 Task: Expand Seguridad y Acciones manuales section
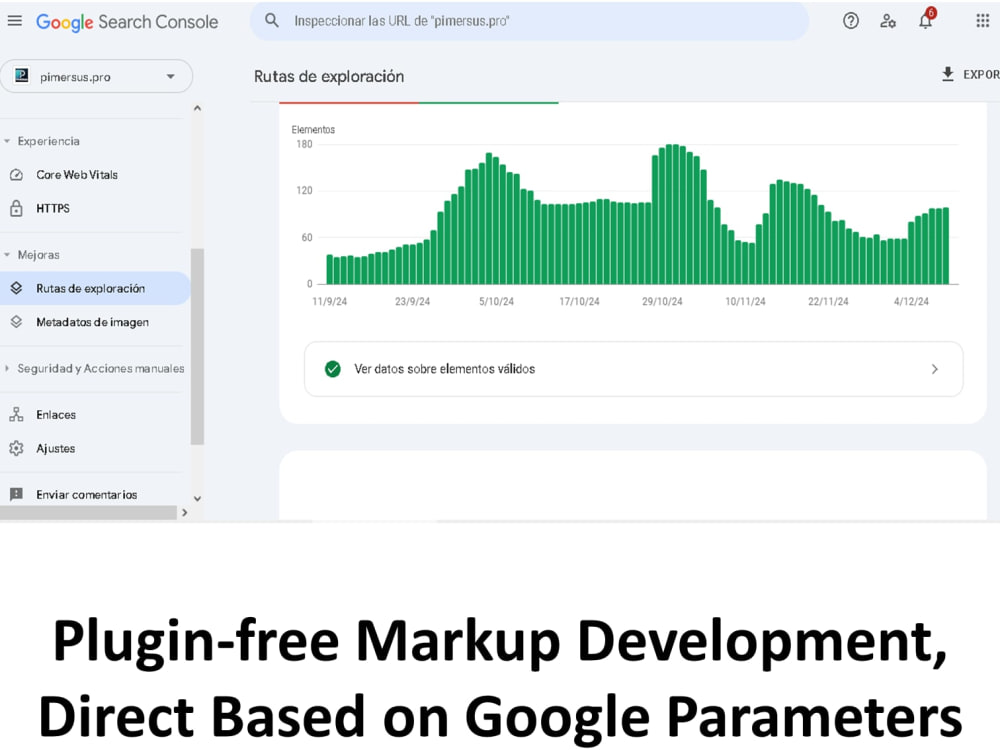(x=7, y=368)
